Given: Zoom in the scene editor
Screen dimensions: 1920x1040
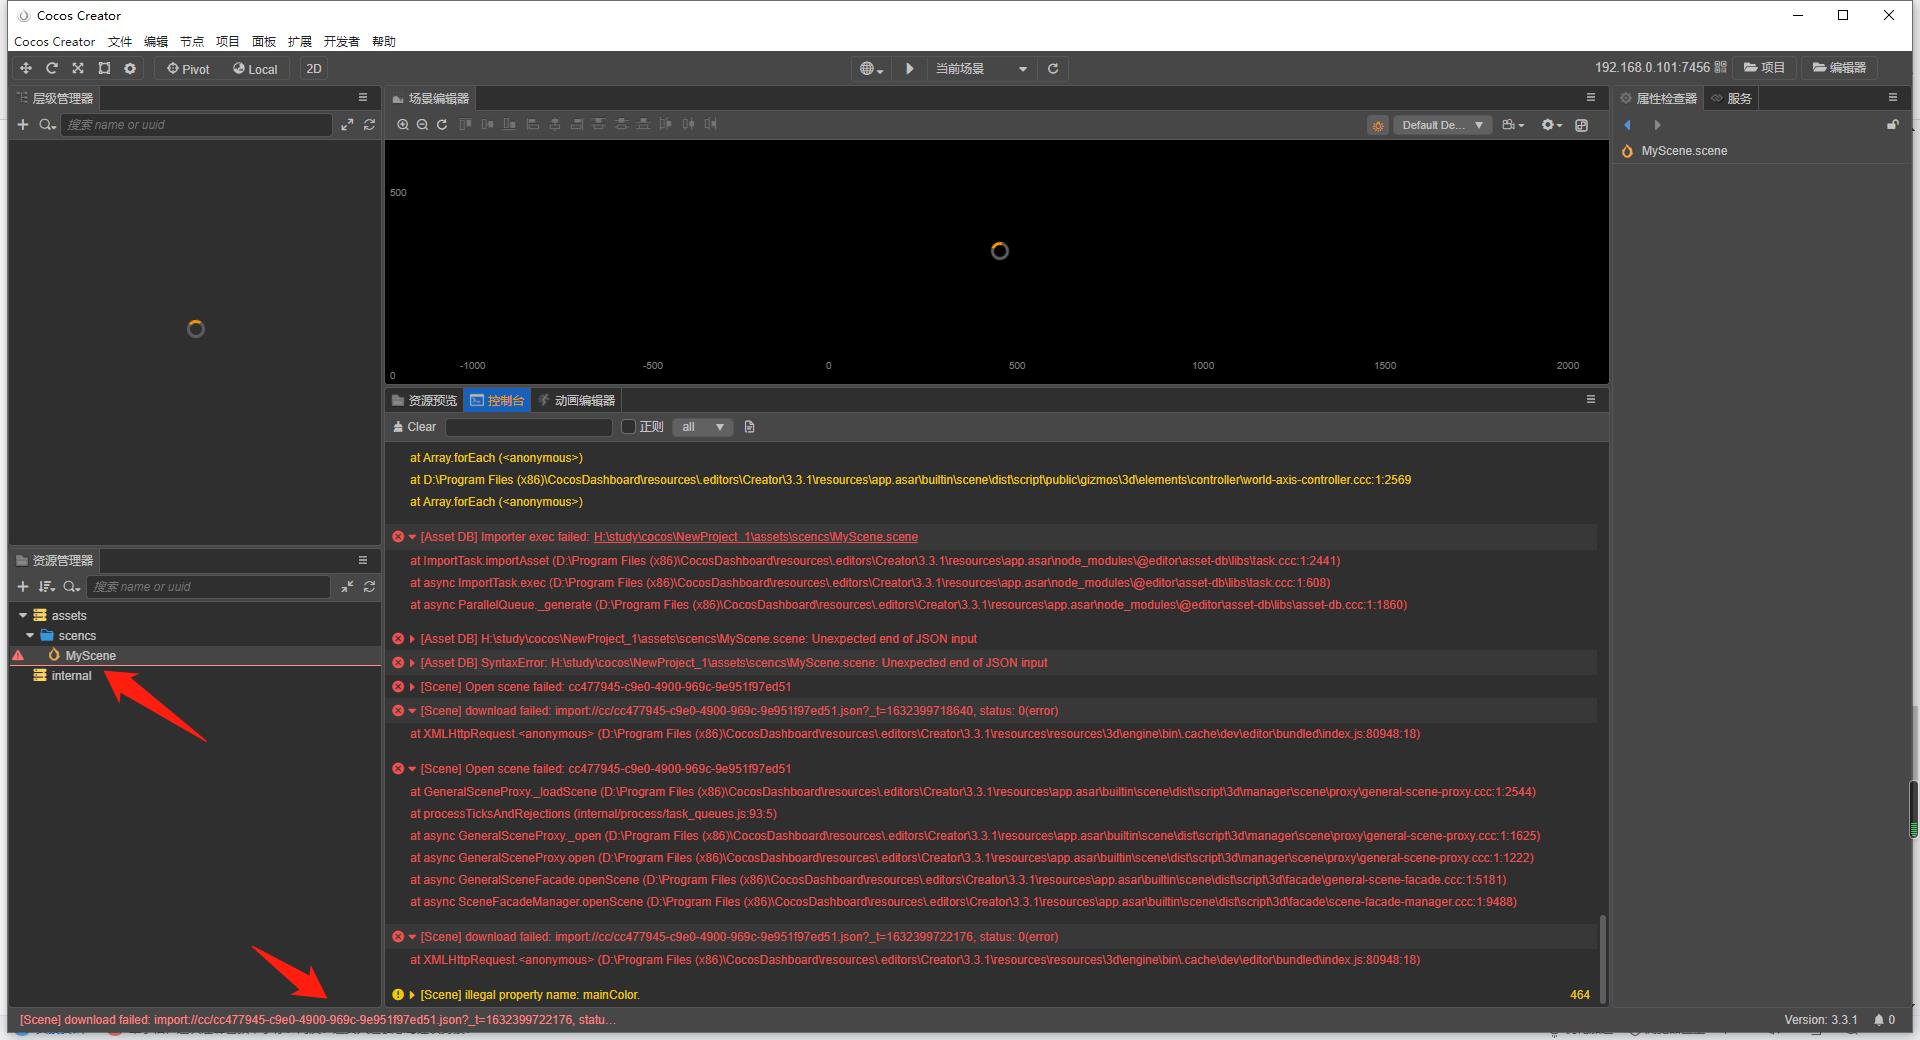Looking at the screenshot, I should coord(403,125).
